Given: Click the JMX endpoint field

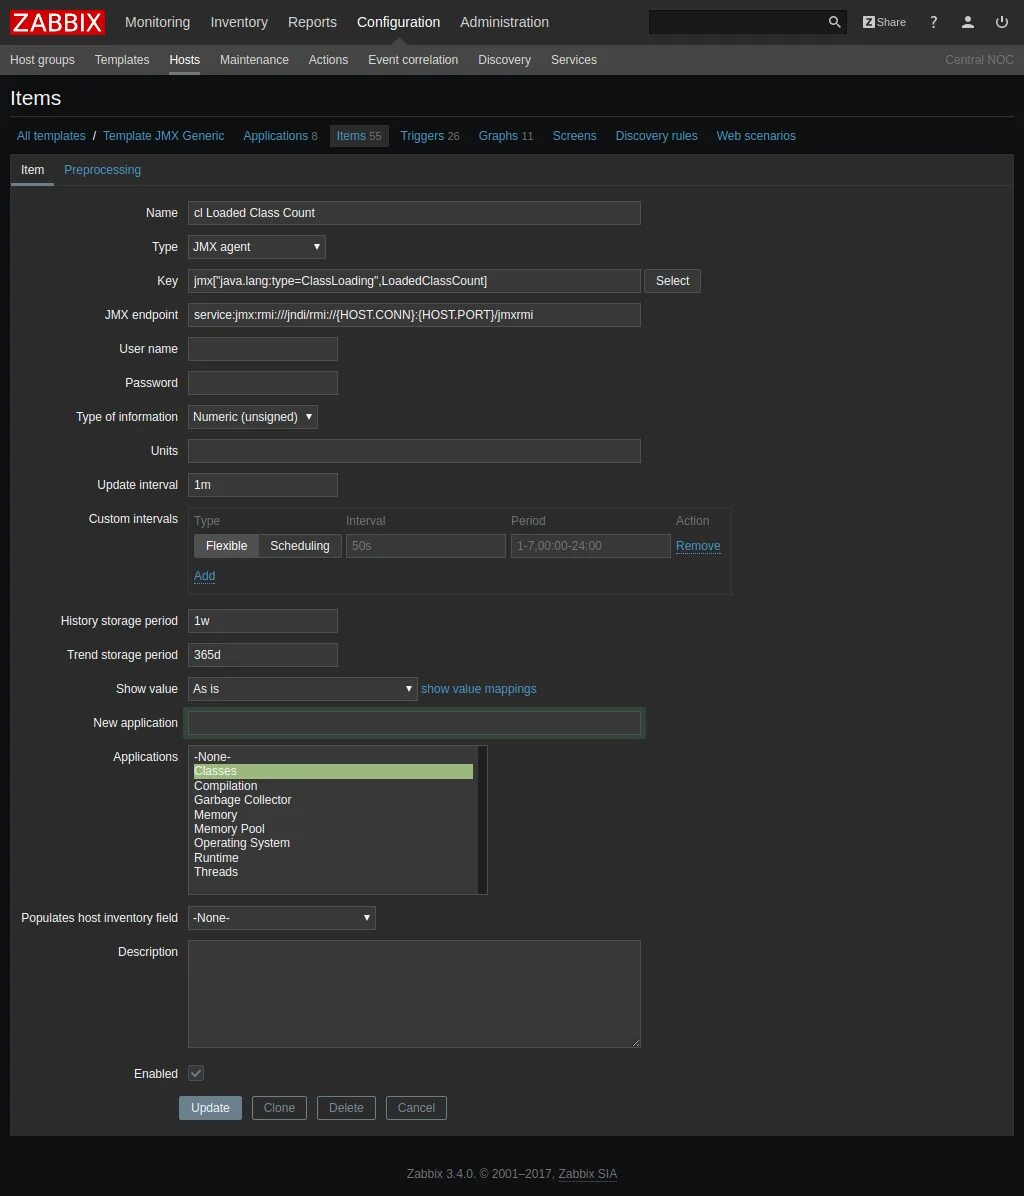Looking at the screenshot, I should [x=414, y=315].
